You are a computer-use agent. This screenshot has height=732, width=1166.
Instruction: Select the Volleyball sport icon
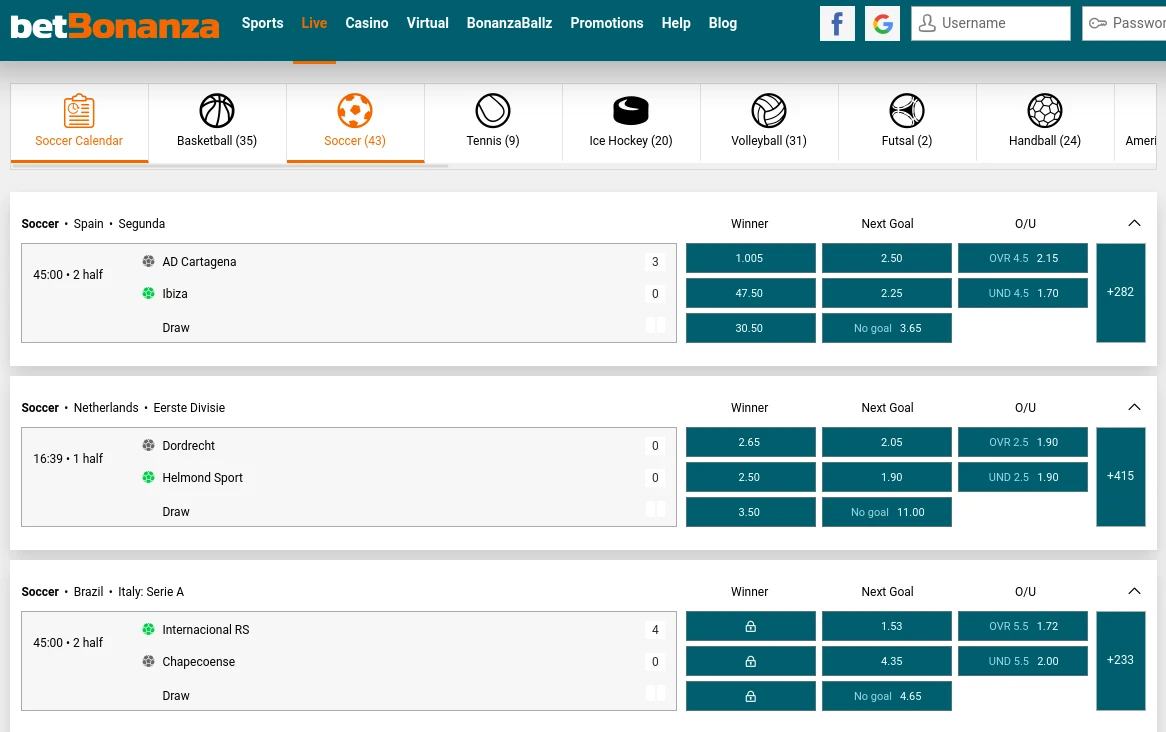click(769, 111)
